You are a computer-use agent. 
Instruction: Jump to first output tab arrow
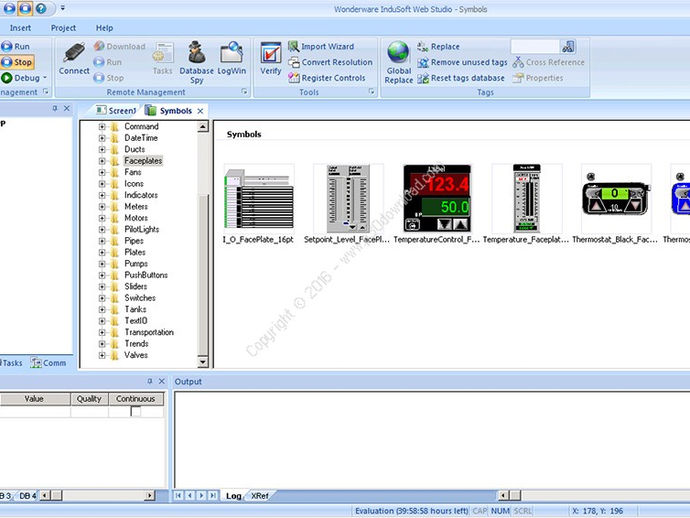coord(178,496)
